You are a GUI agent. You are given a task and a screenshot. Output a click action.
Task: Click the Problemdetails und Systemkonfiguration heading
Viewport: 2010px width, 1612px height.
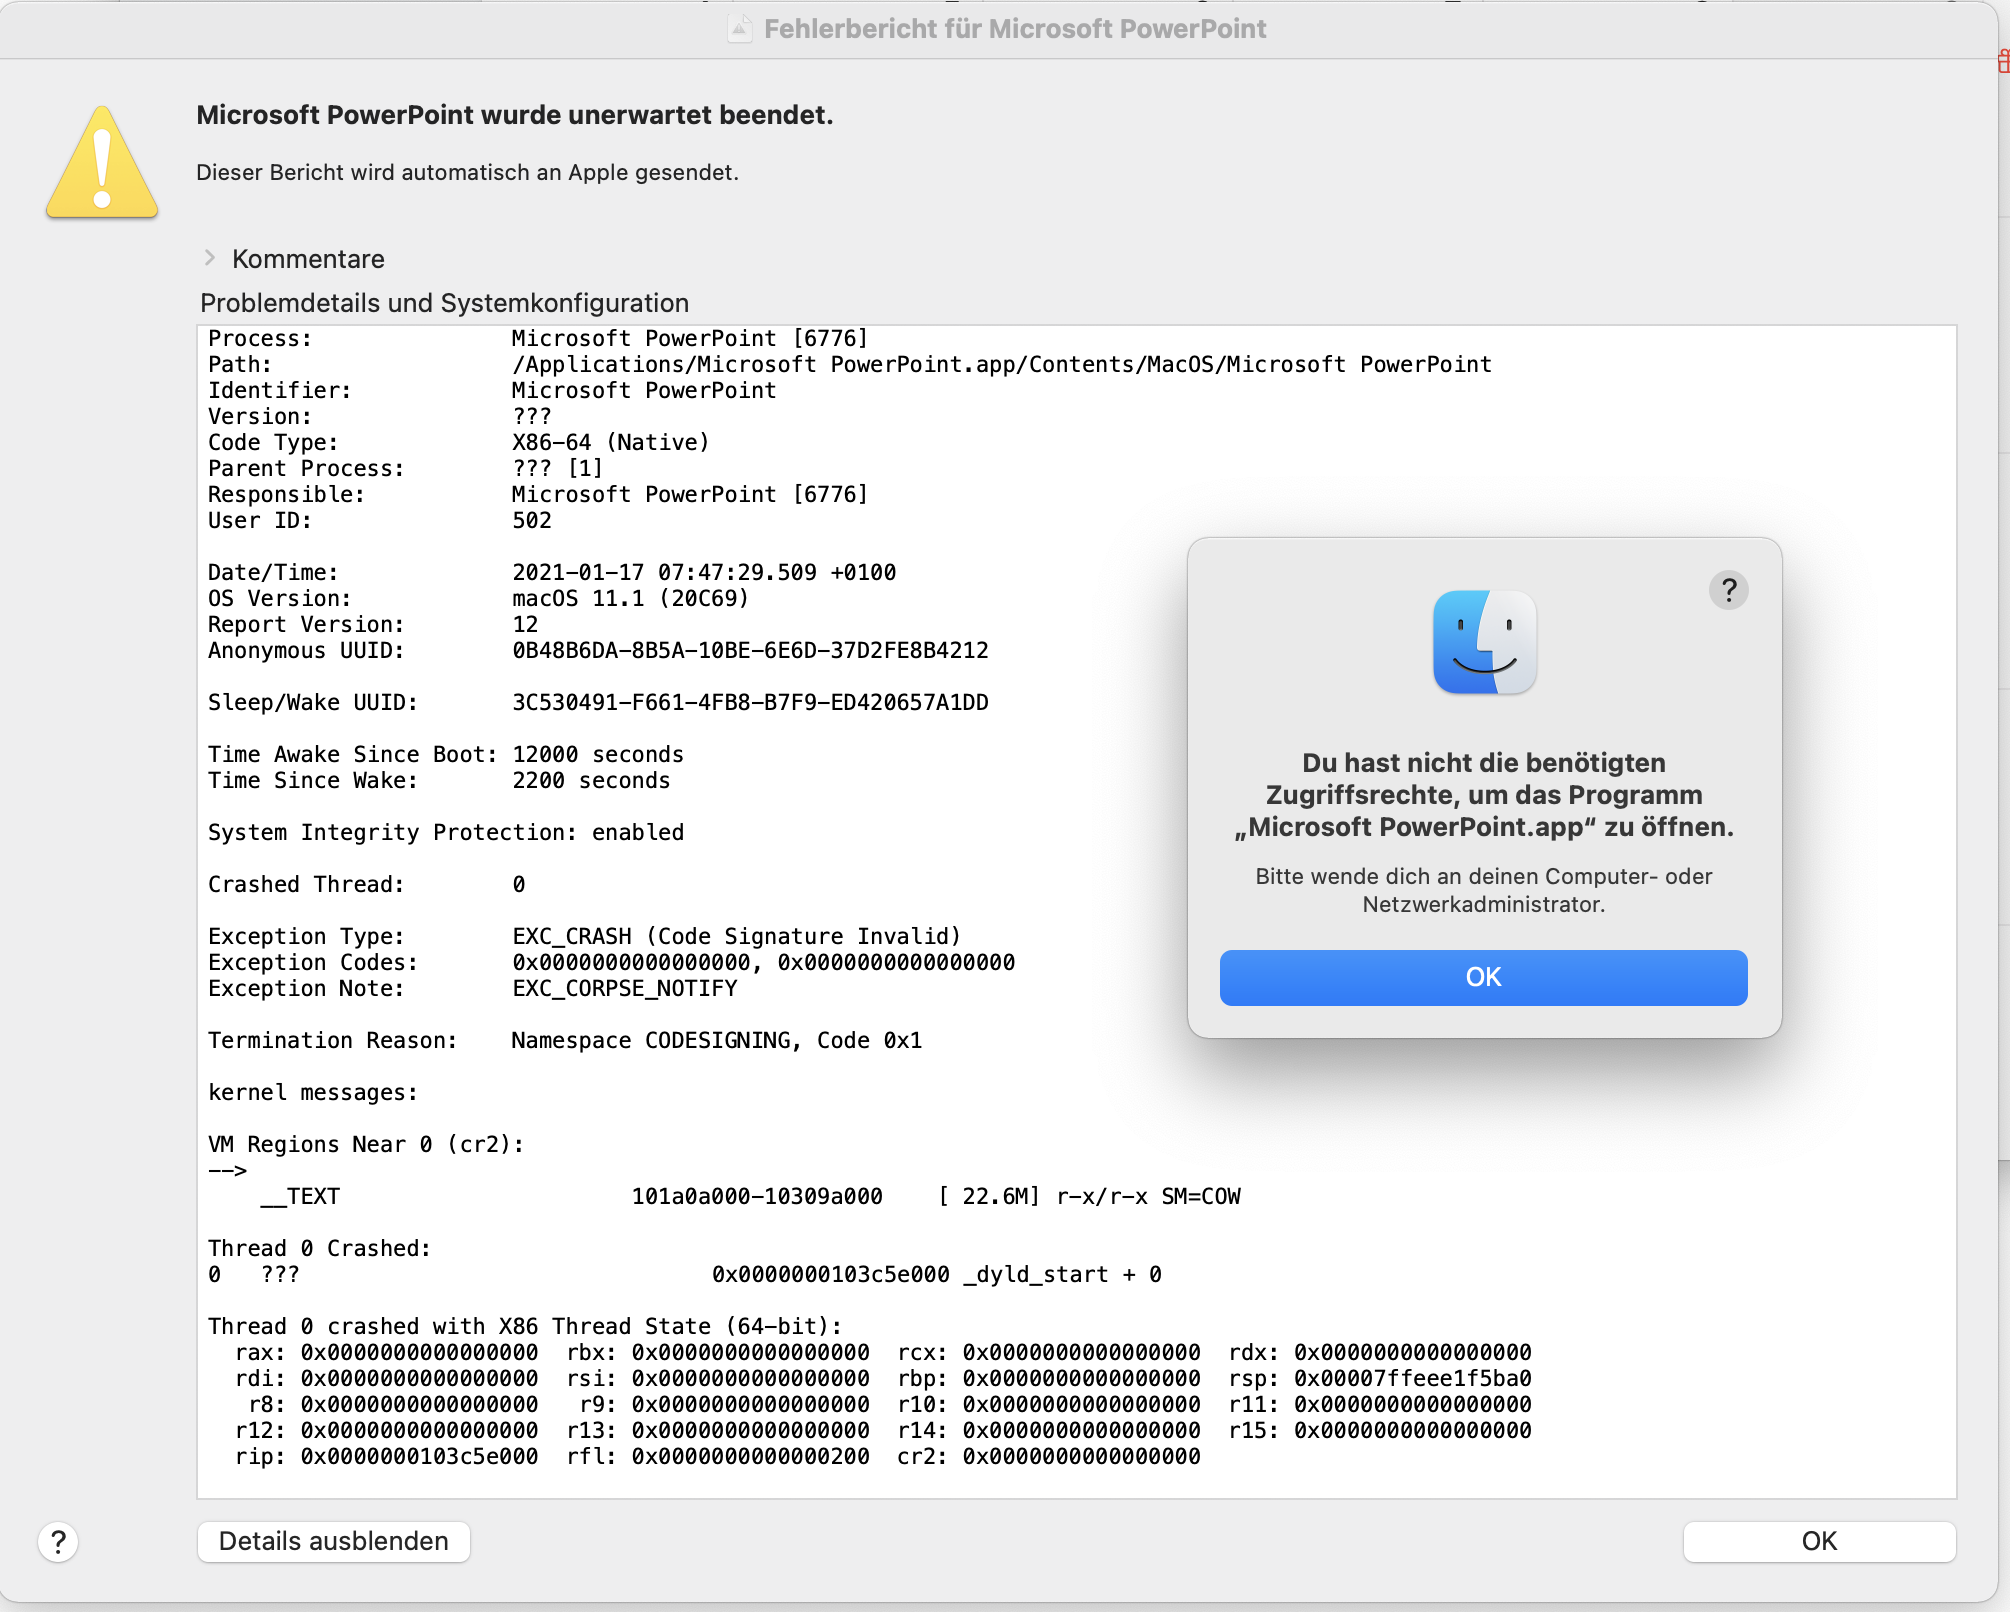[444, 303]
